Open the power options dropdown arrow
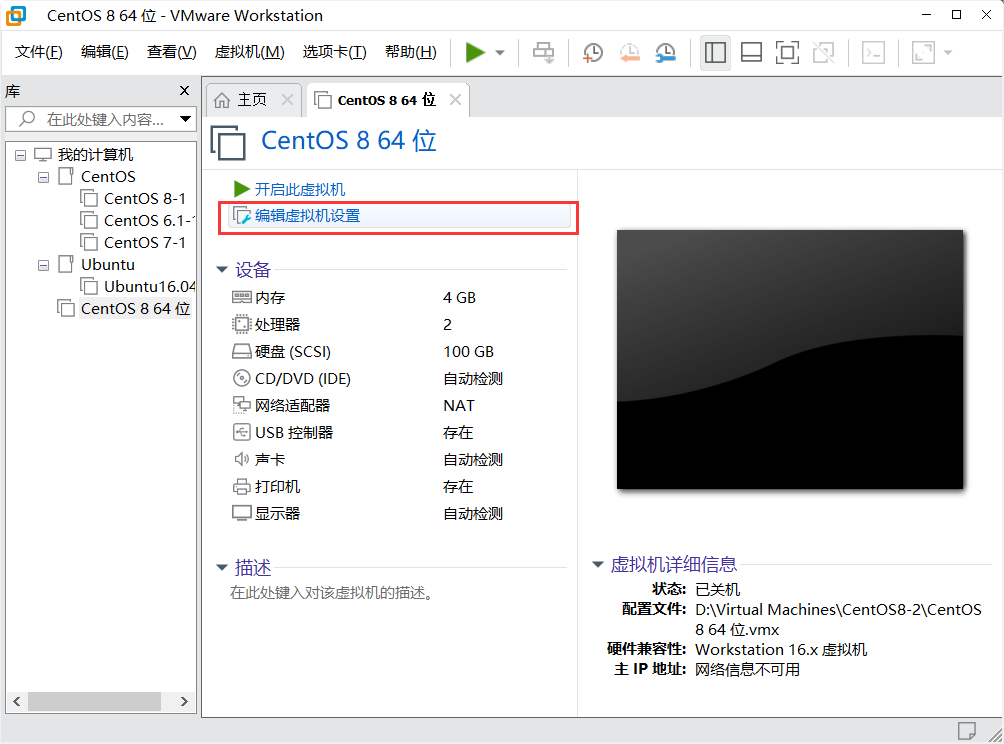 click(x=500, y=53)
